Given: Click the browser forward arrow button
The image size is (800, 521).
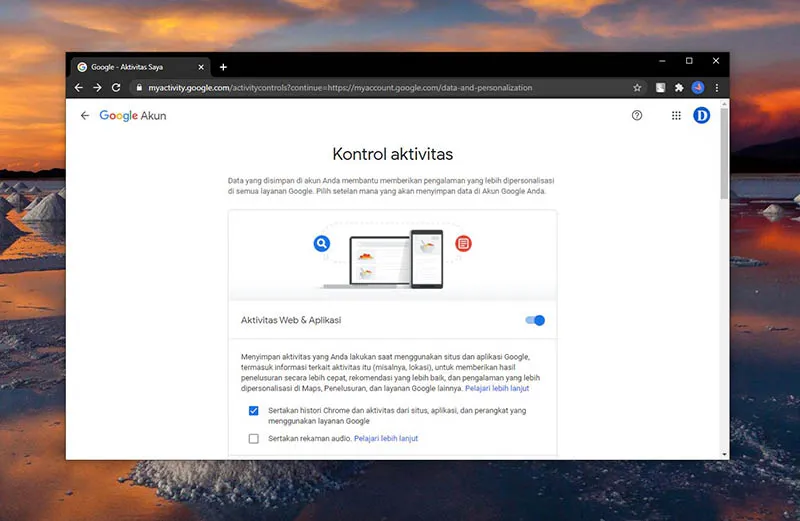Looking at the screenshot, I should point(97,88).
